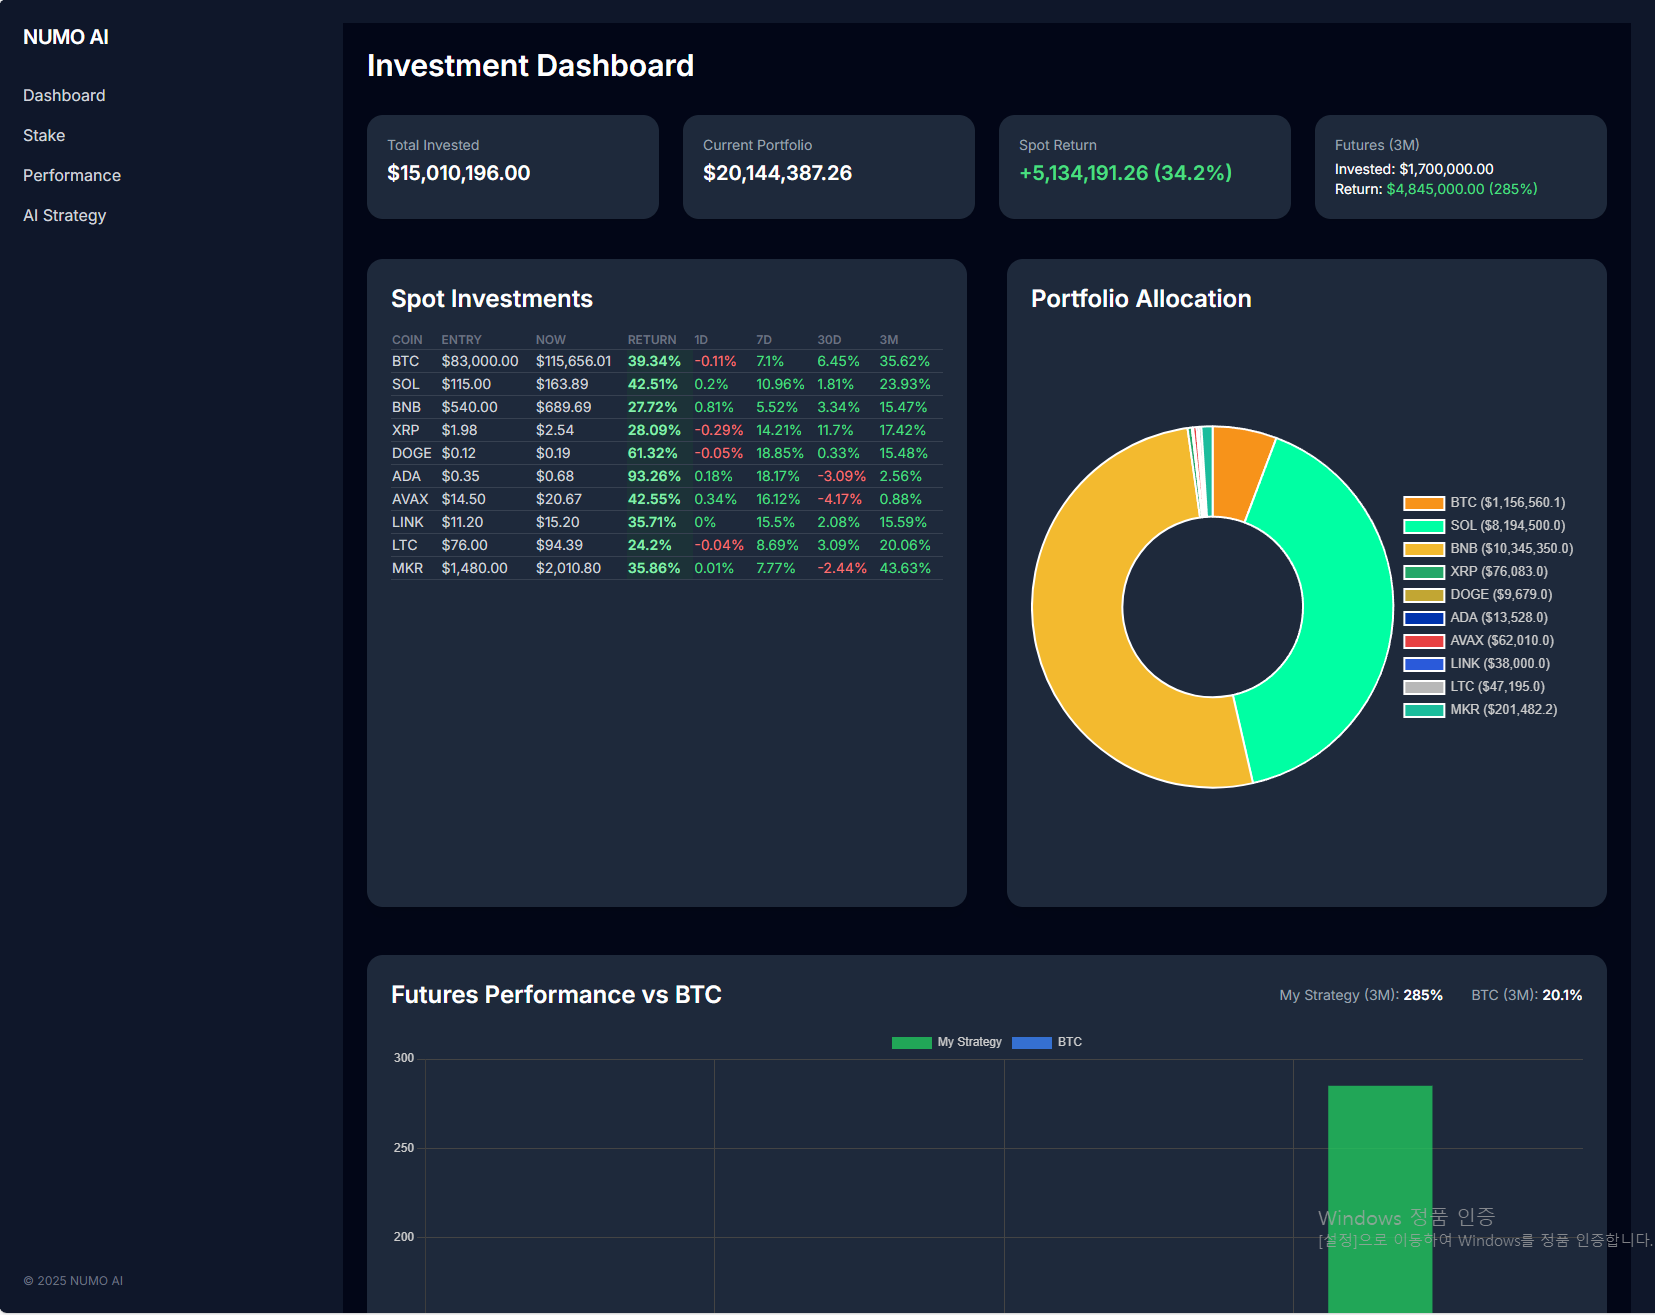Toggle LTC legend swatch
The height and width of the screenshot is (1315, 1655).
click(1424, 687)
